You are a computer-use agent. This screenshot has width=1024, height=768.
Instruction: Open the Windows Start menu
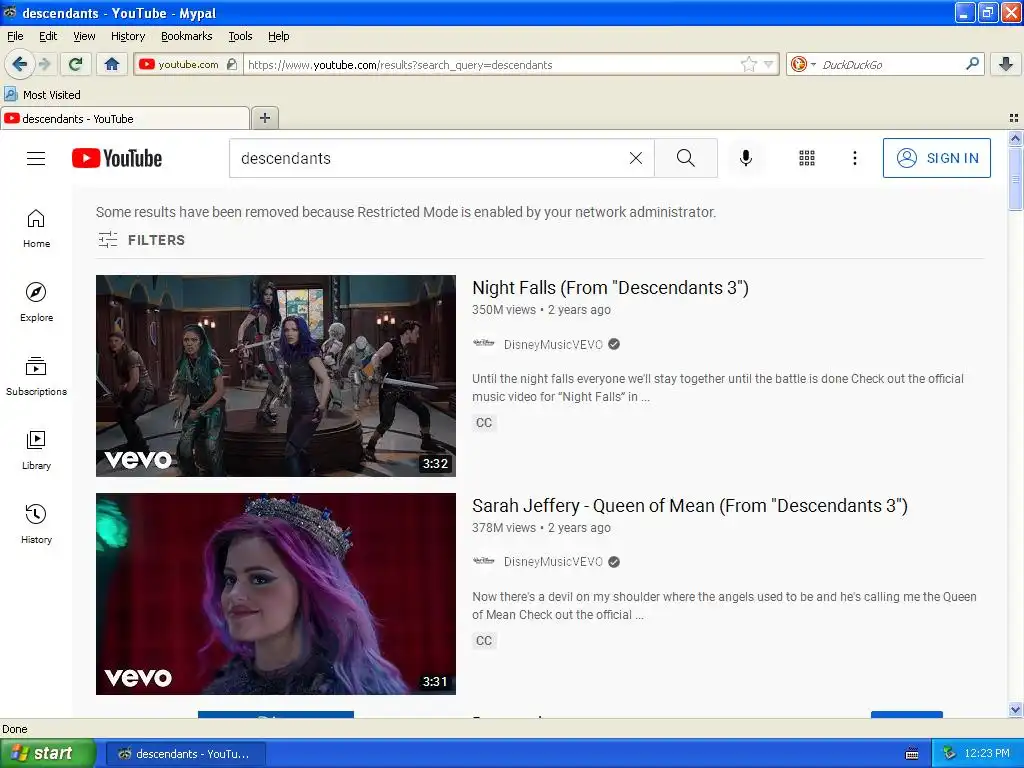coord(47,754)
